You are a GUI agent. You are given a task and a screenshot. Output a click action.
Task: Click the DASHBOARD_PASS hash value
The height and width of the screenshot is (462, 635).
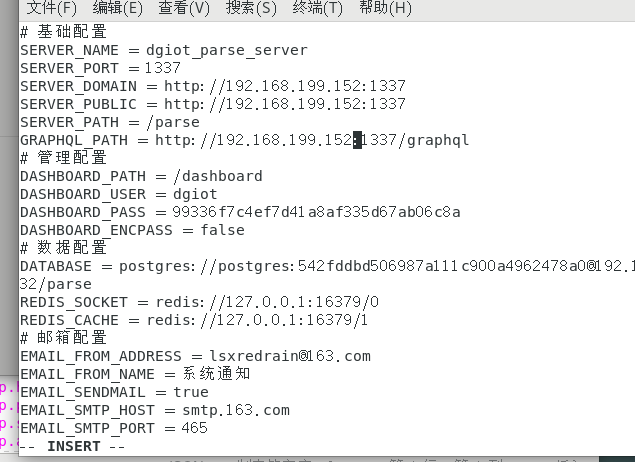(316, 212)
